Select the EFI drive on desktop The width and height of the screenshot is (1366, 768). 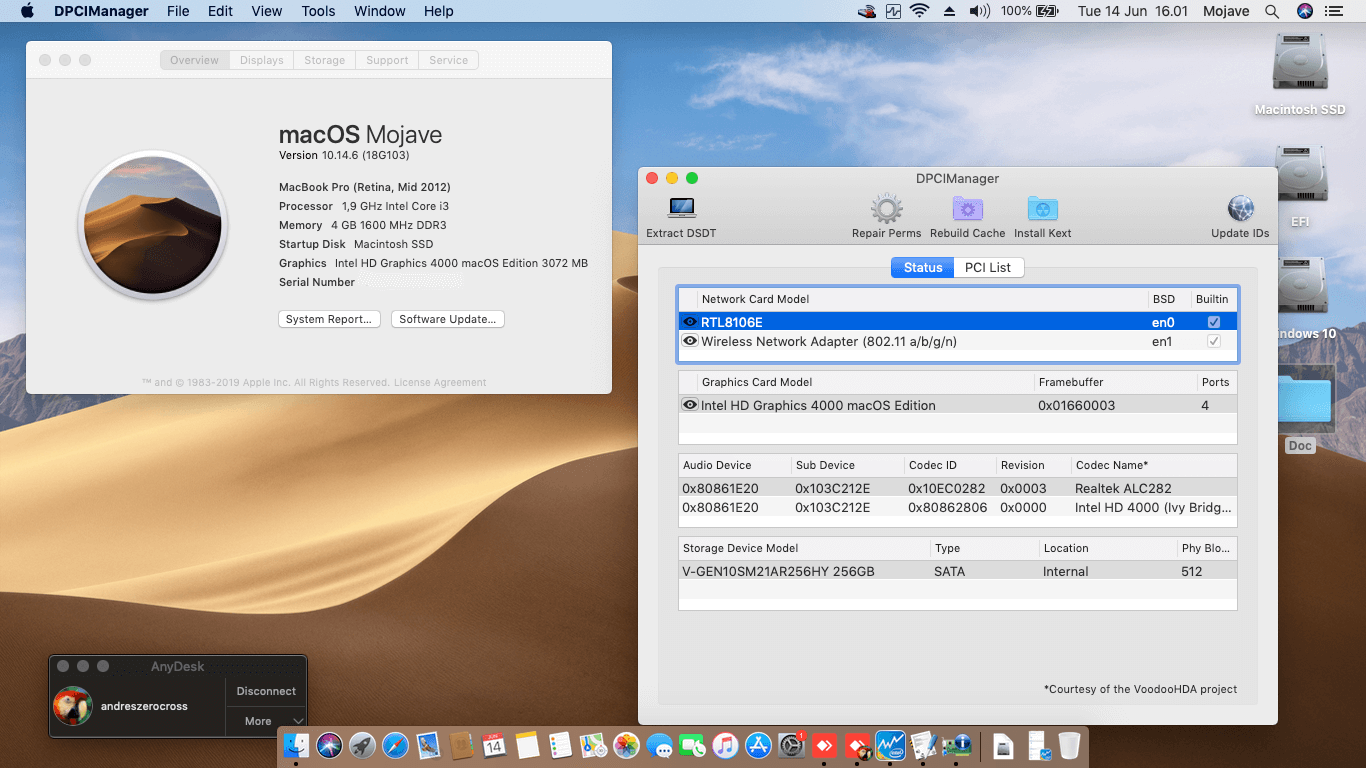click(1300, 185)
